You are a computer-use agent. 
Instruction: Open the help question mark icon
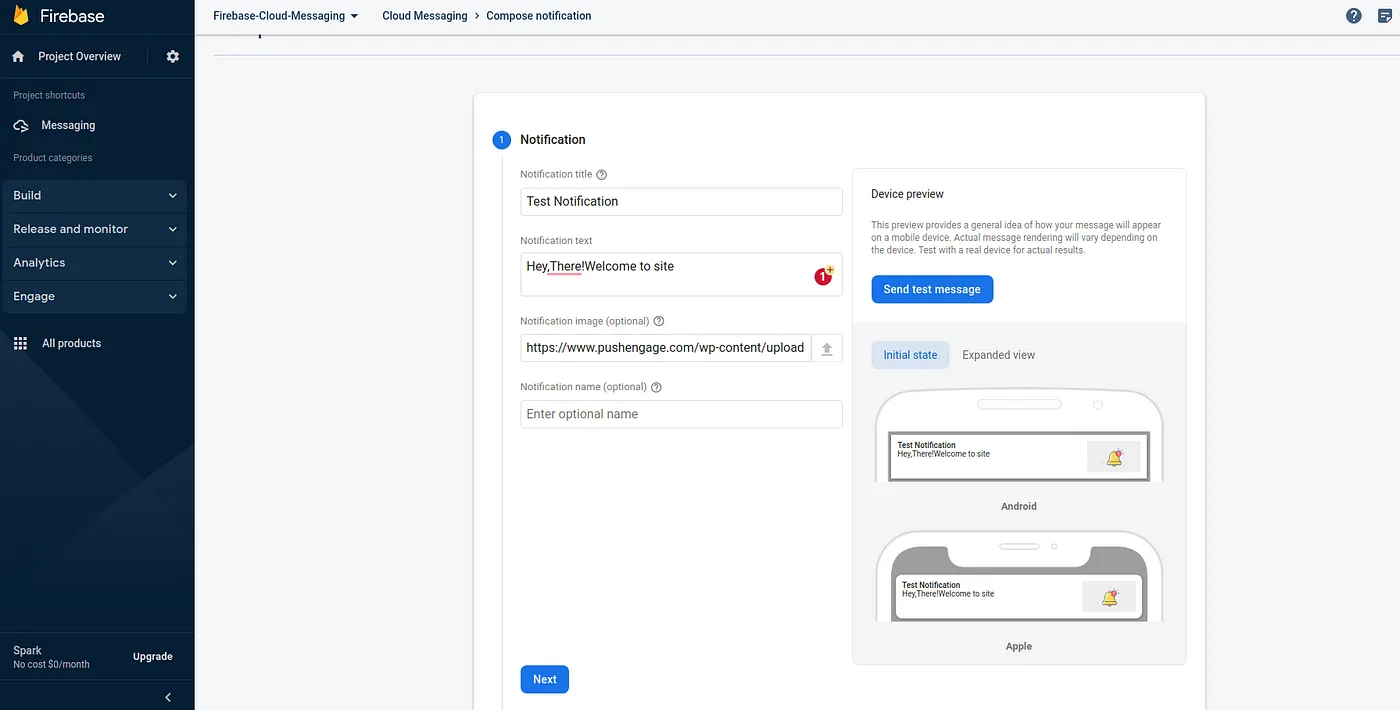tap(1354, 16)
